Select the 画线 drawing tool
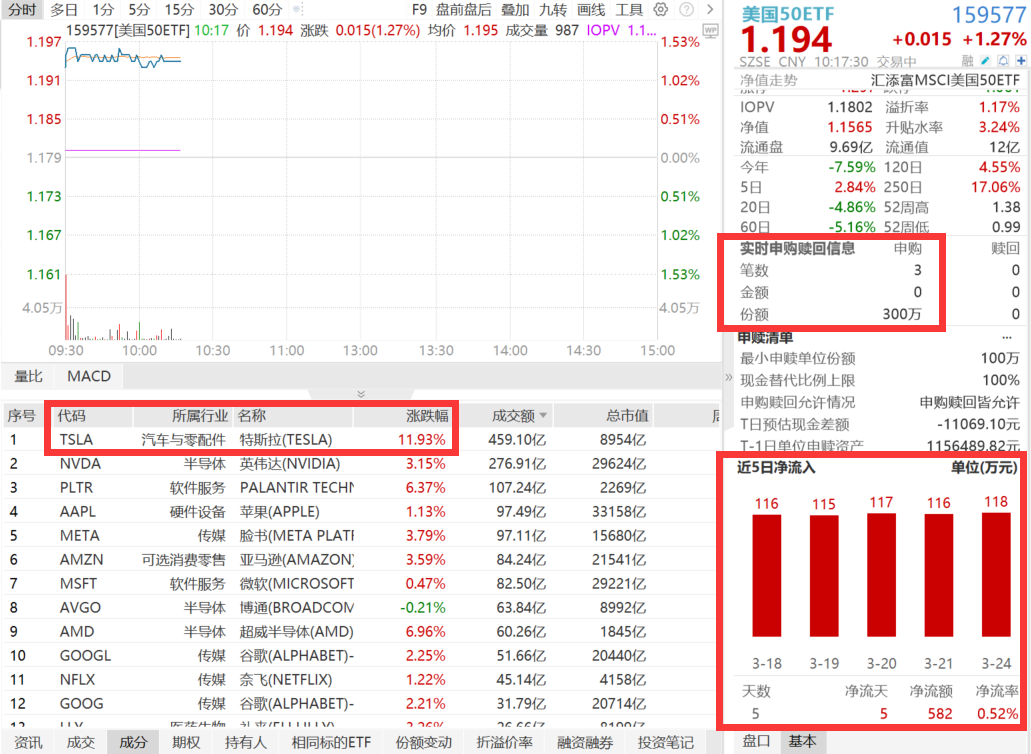Viewport: 1031px width, 754px height. tap(591, 9)
